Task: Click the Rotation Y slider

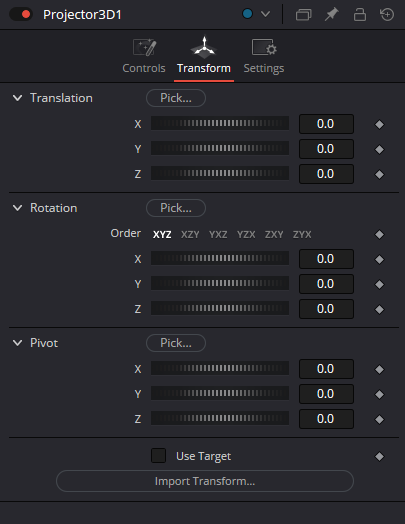Action: point(220,283)
